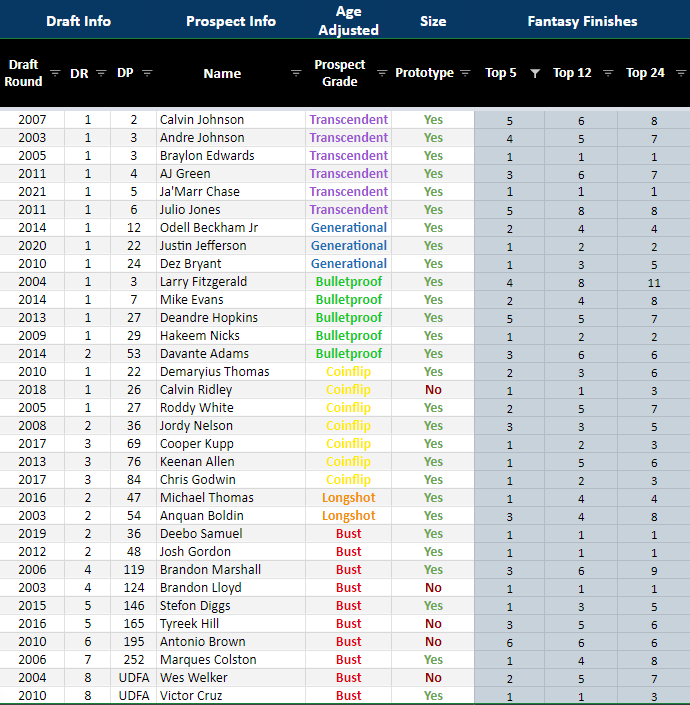The height and width of the screenshot is (705, 690).
Task: Click the Chris Godwin name cell
Action: tap(231, 479)
